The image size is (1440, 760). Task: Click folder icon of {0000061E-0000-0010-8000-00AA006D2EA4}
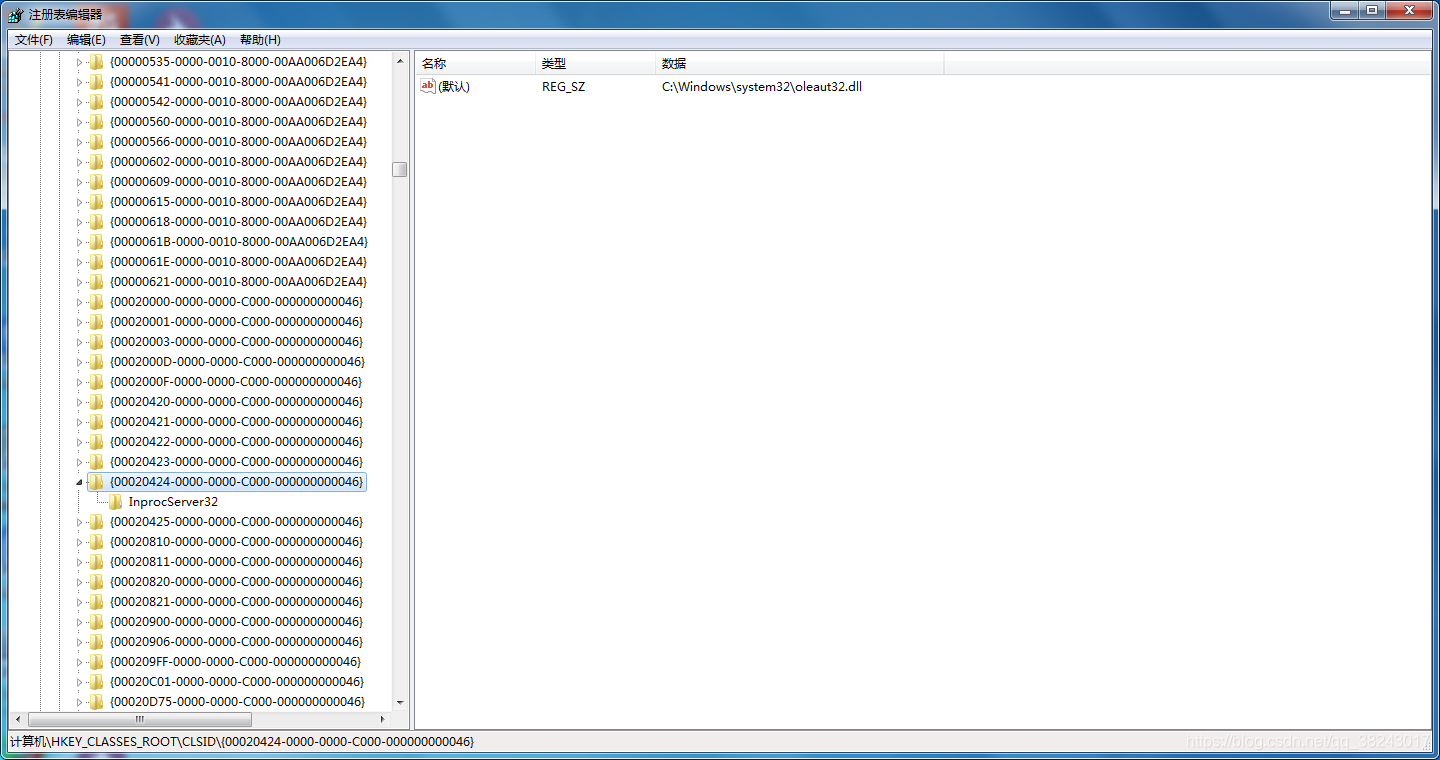96,262
